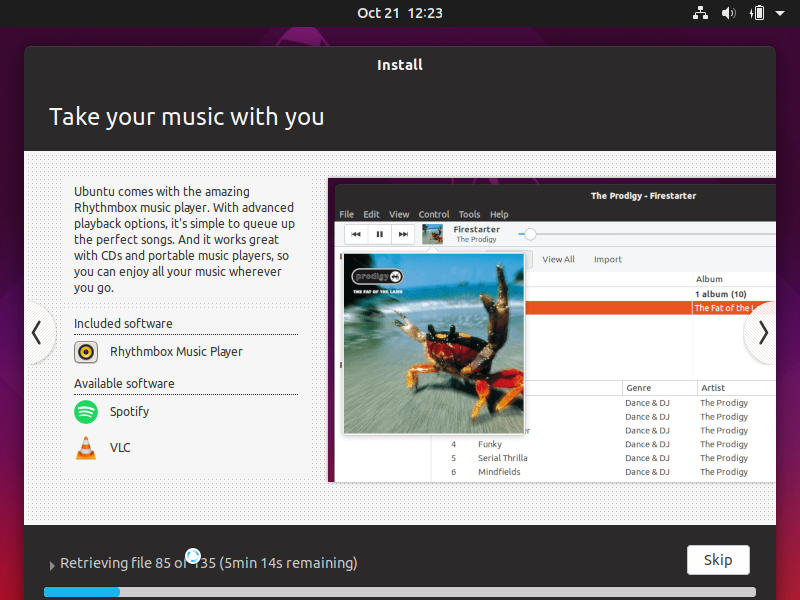Open the volume speaker icon in top bar
800x600 pixels.
[x=728, y=13]
